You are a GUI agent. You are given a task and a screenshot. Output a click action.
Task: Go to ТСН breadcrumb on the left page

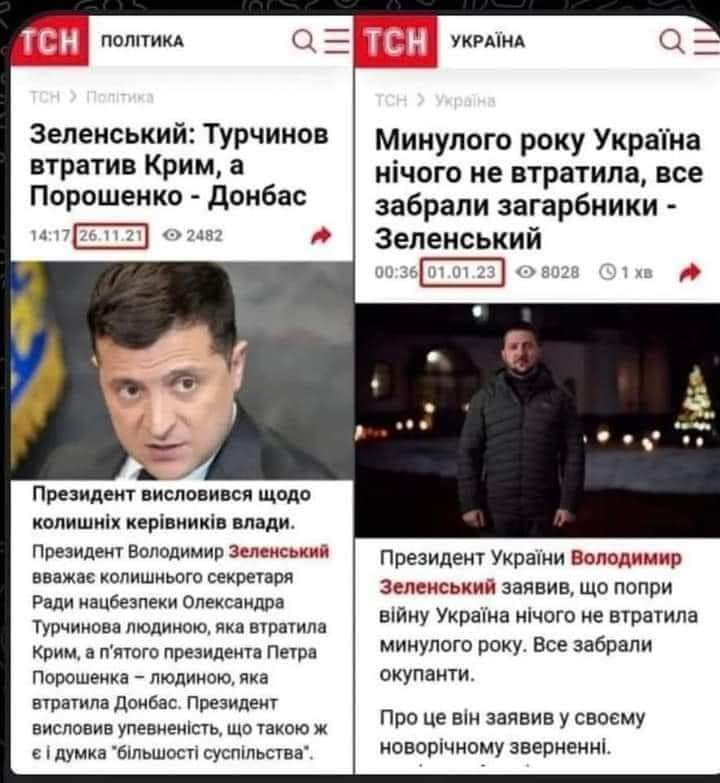coord(45,97)
